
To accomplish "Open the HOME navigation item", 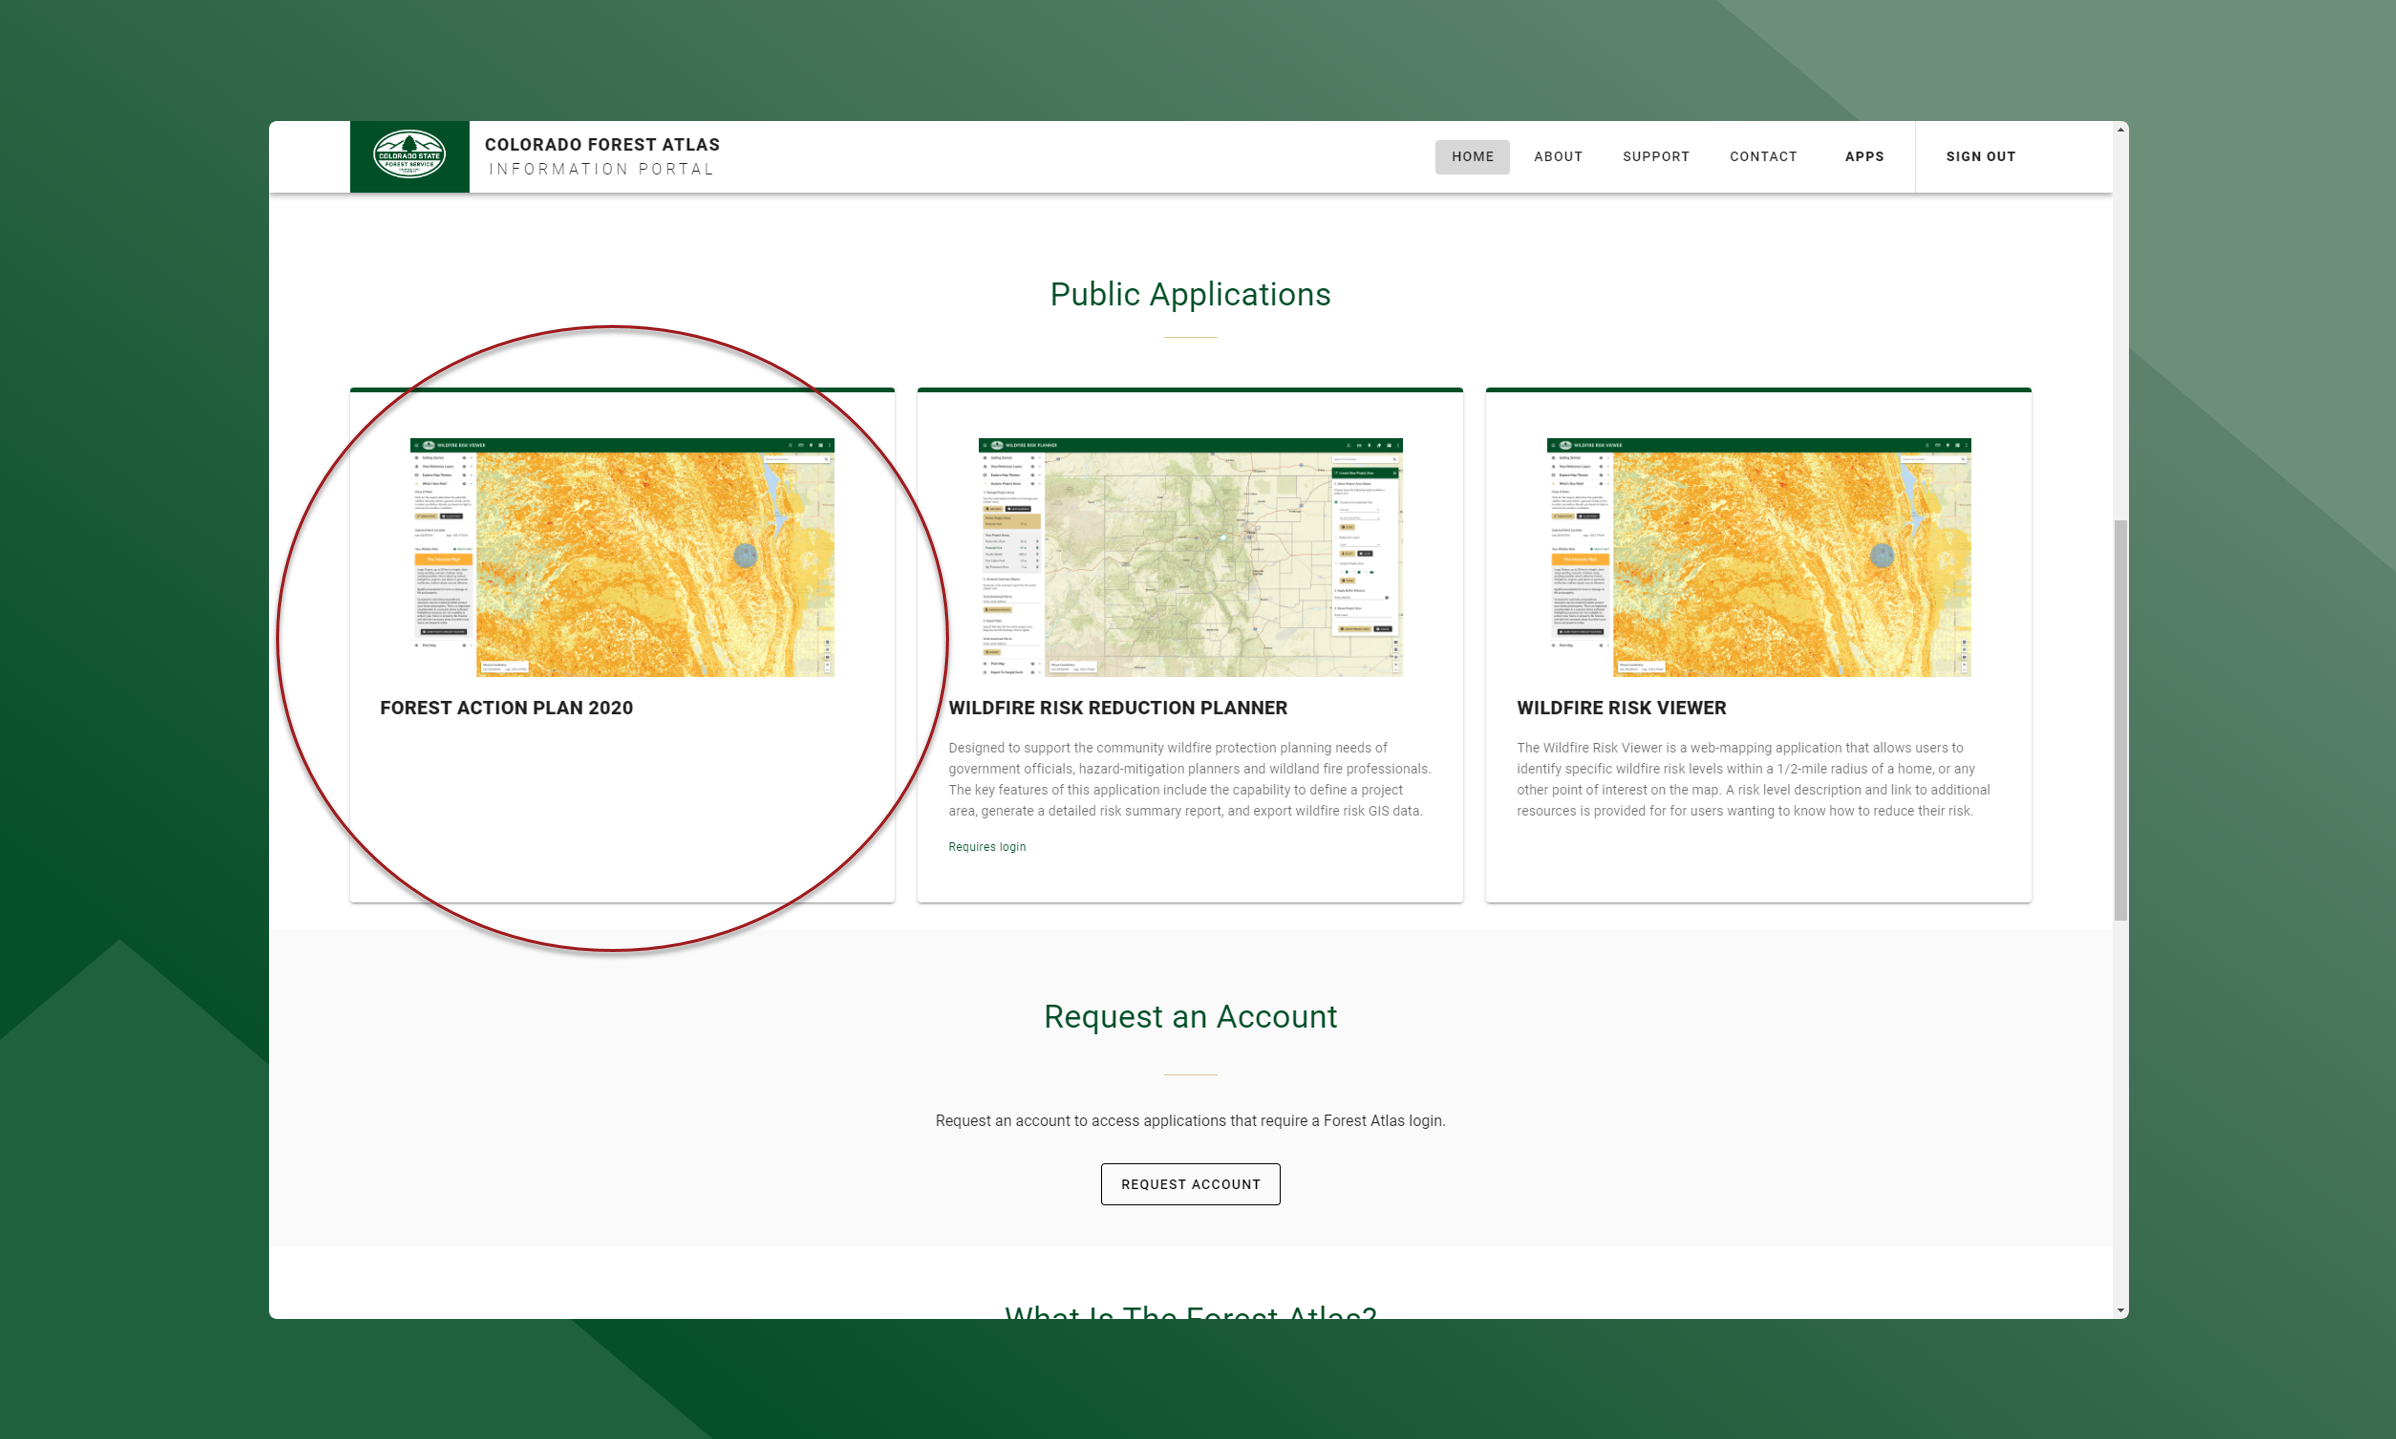I will tap(1472, 157).
